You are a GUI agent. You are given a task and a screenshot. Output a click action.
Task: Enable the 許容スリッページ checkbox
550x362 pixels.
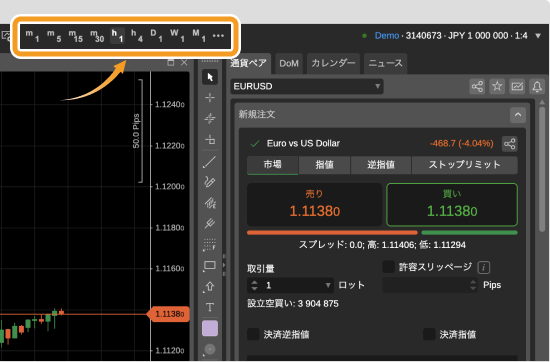[x=389, y=267]
